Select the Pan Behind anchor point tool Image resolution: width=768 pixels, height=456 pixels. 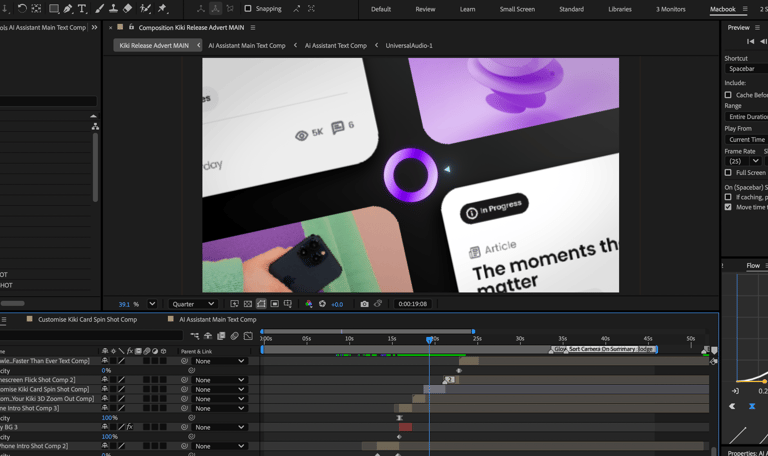[36, 8]
